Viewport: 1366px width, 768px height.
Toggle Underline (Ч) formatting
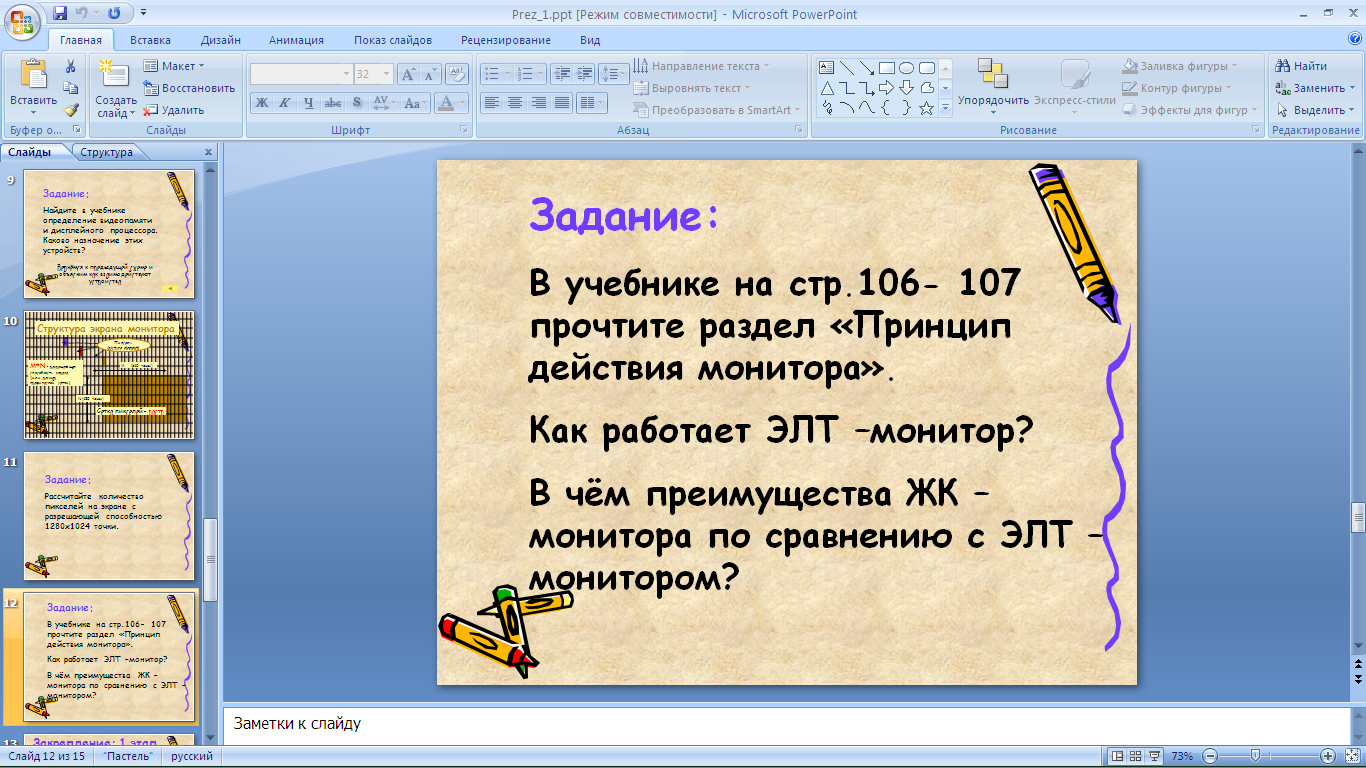pyautogui.click(x=308, y=103)
